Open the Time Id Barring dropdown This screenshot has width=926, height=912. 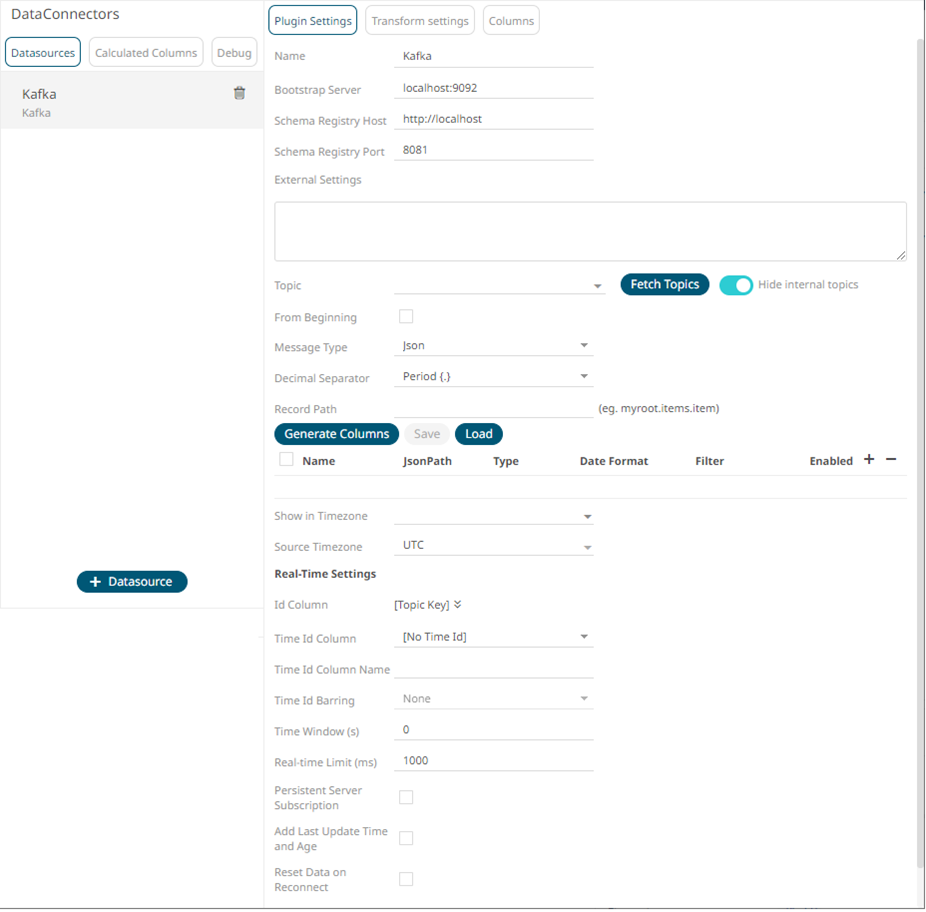click(494, 699)
